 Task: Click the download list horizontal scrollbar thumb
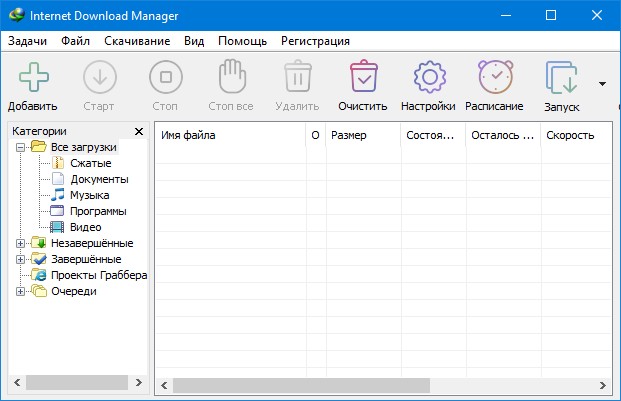point(301,386)
